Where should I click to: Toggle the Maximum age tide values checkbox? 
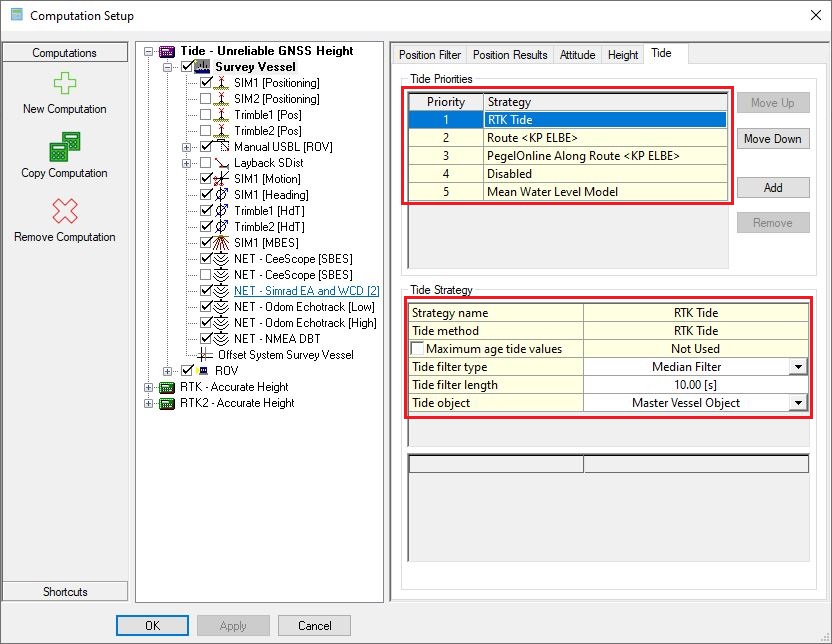click(x=418, y=349)
